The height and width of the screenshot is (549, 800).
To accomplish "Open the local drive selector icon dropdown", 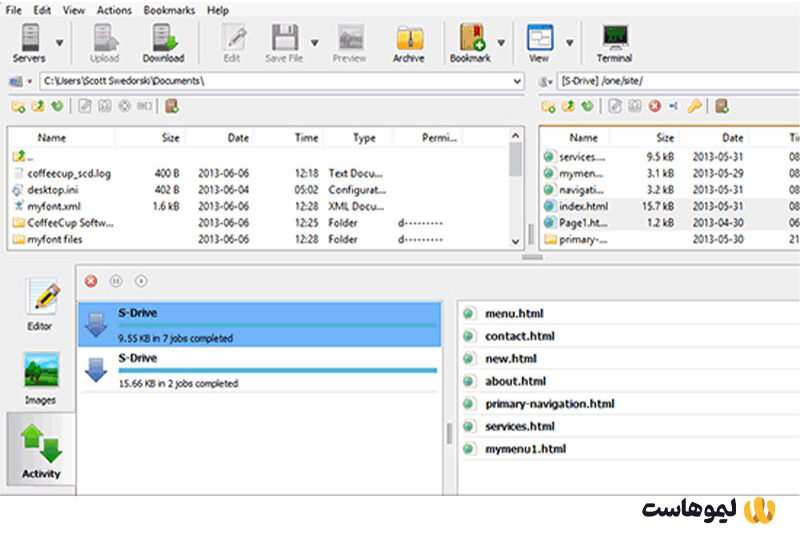I will 20,81.
